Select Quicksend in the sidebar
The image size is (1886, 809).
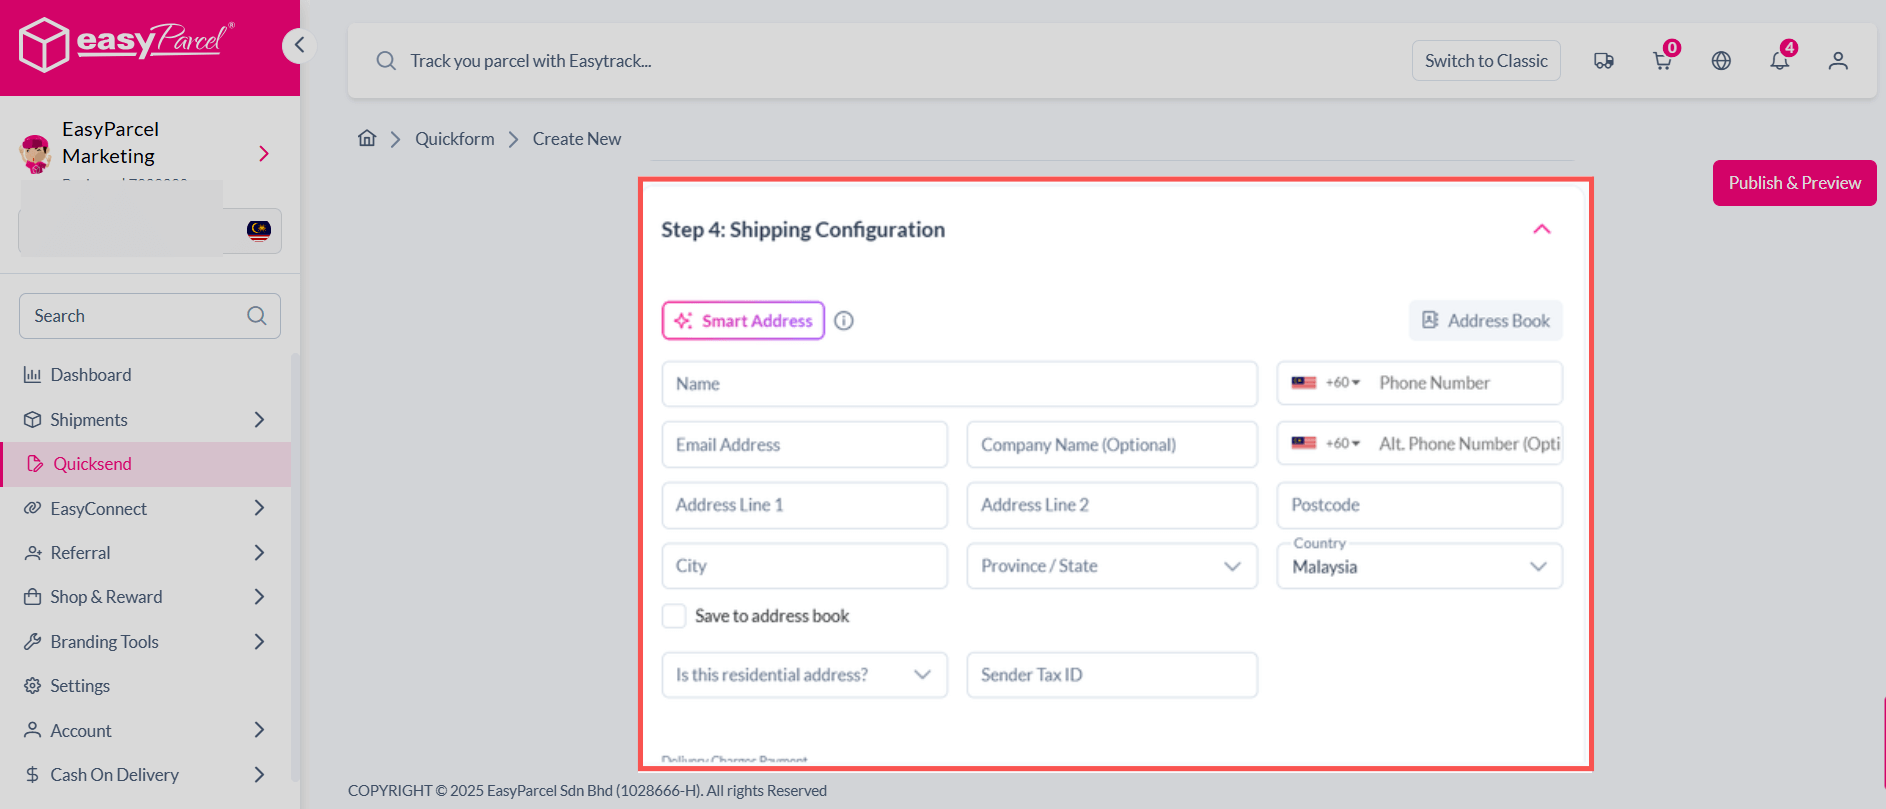point(146,464)
